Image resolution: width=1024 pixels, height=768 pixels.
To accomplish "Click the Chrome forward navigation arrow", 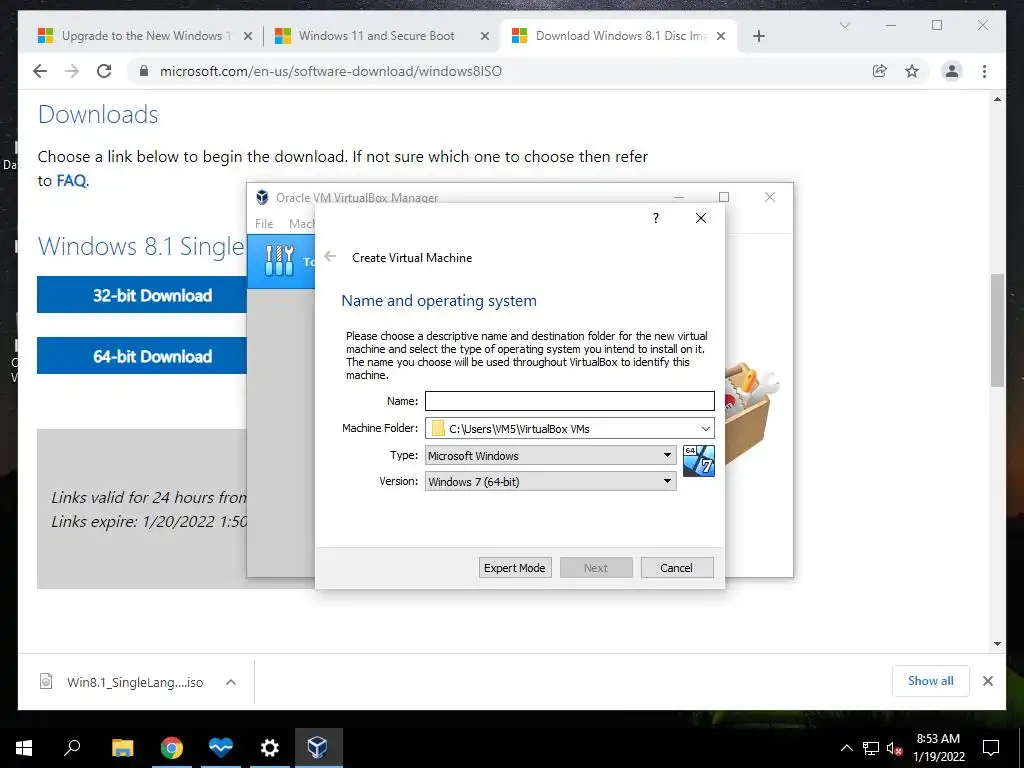I will point(72,71).
